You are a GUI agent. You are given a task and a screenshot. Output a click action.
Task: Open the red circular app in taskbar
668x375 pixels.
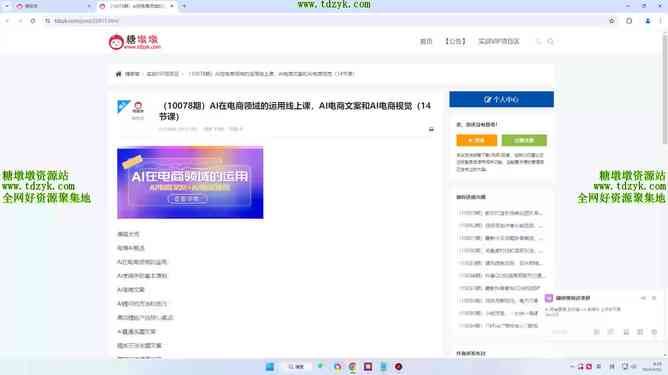pyautogui.click(x=398, y=366)
